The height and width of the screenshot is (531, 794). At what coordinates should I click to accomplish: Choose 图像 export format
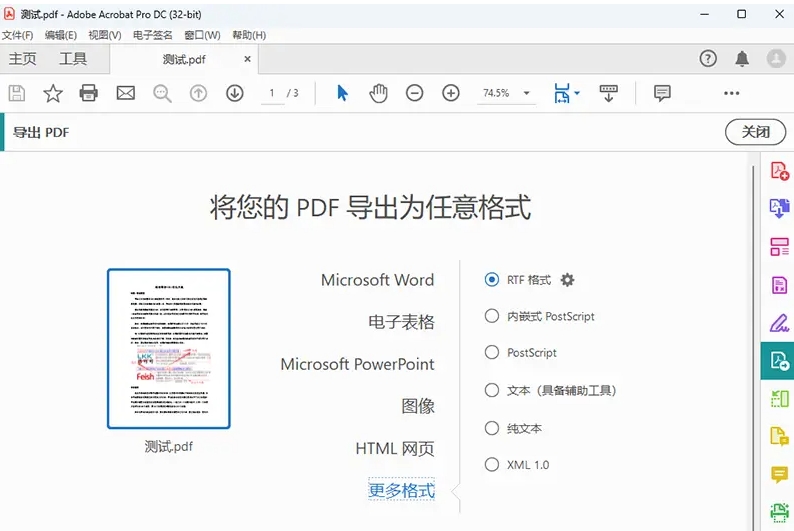[x=418, y=406]
